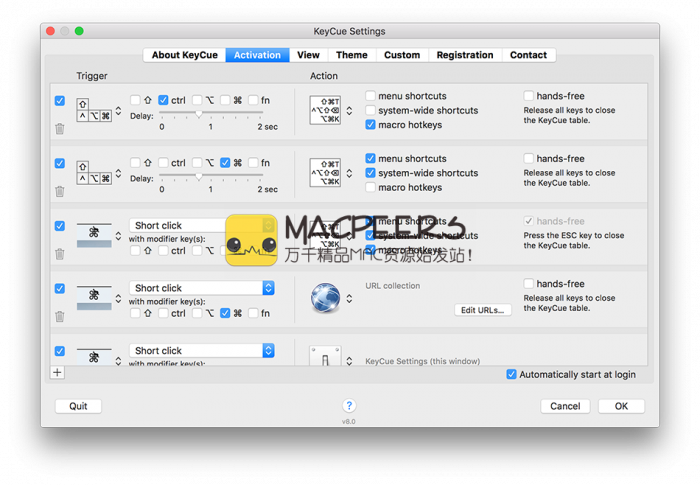Delete the first trigger row with trash icon
Screen dimensions: 700x485
(x=60, y=129)
